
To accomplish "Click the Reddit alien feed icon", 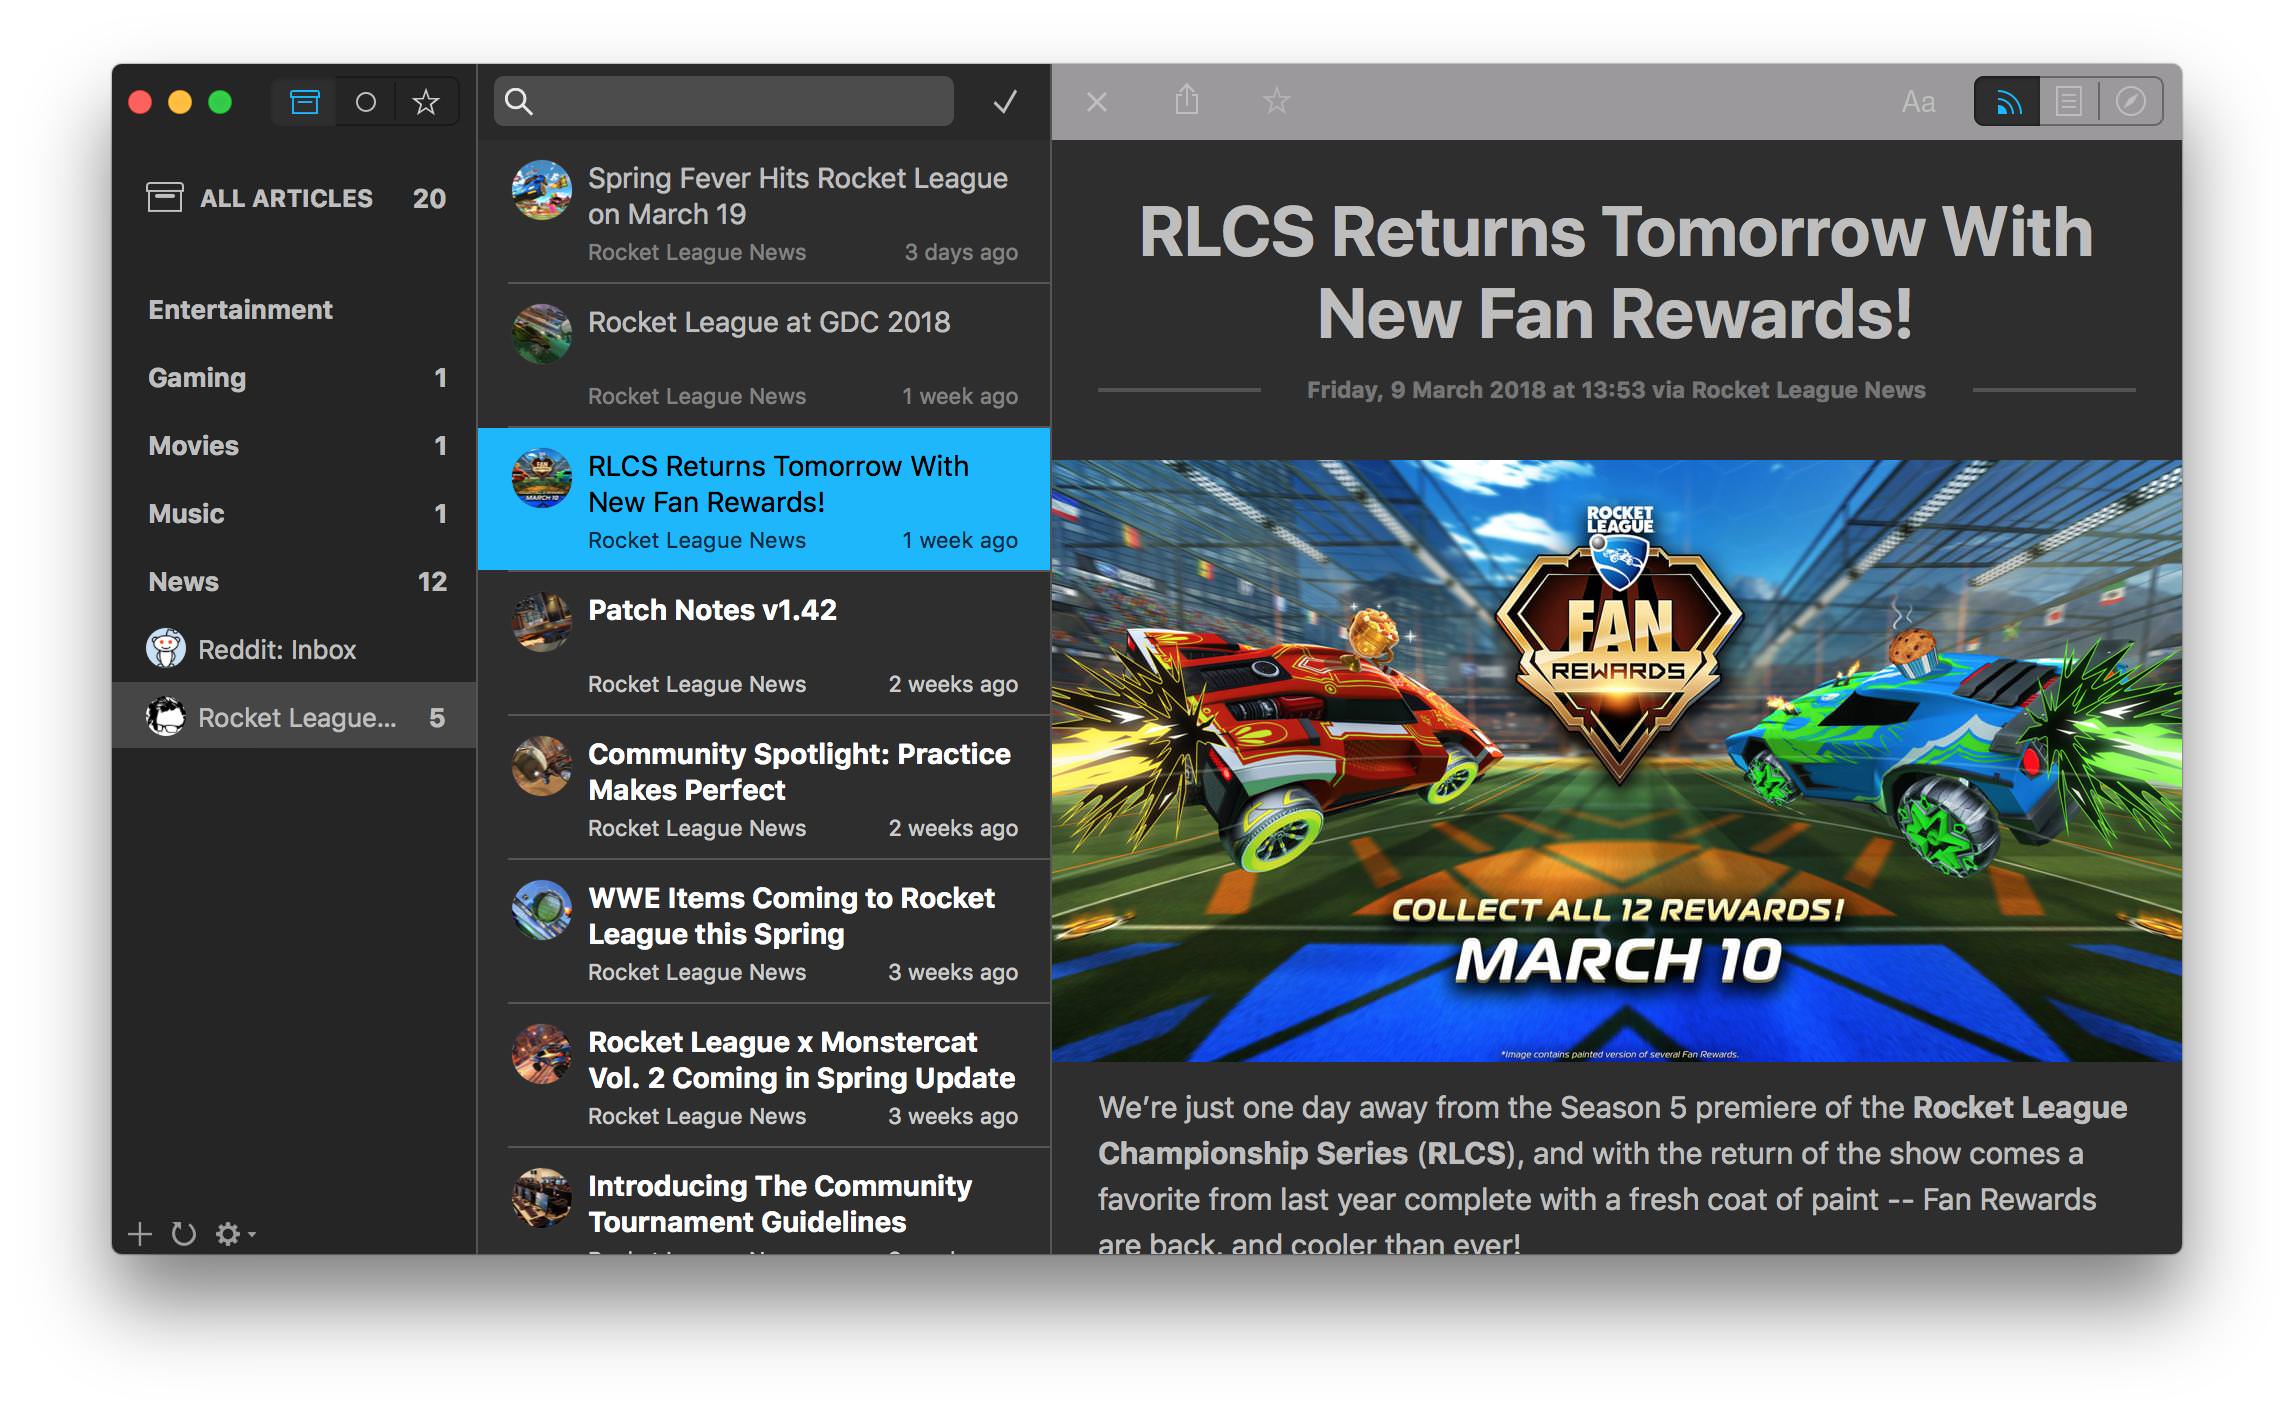I will click(166, 649).
